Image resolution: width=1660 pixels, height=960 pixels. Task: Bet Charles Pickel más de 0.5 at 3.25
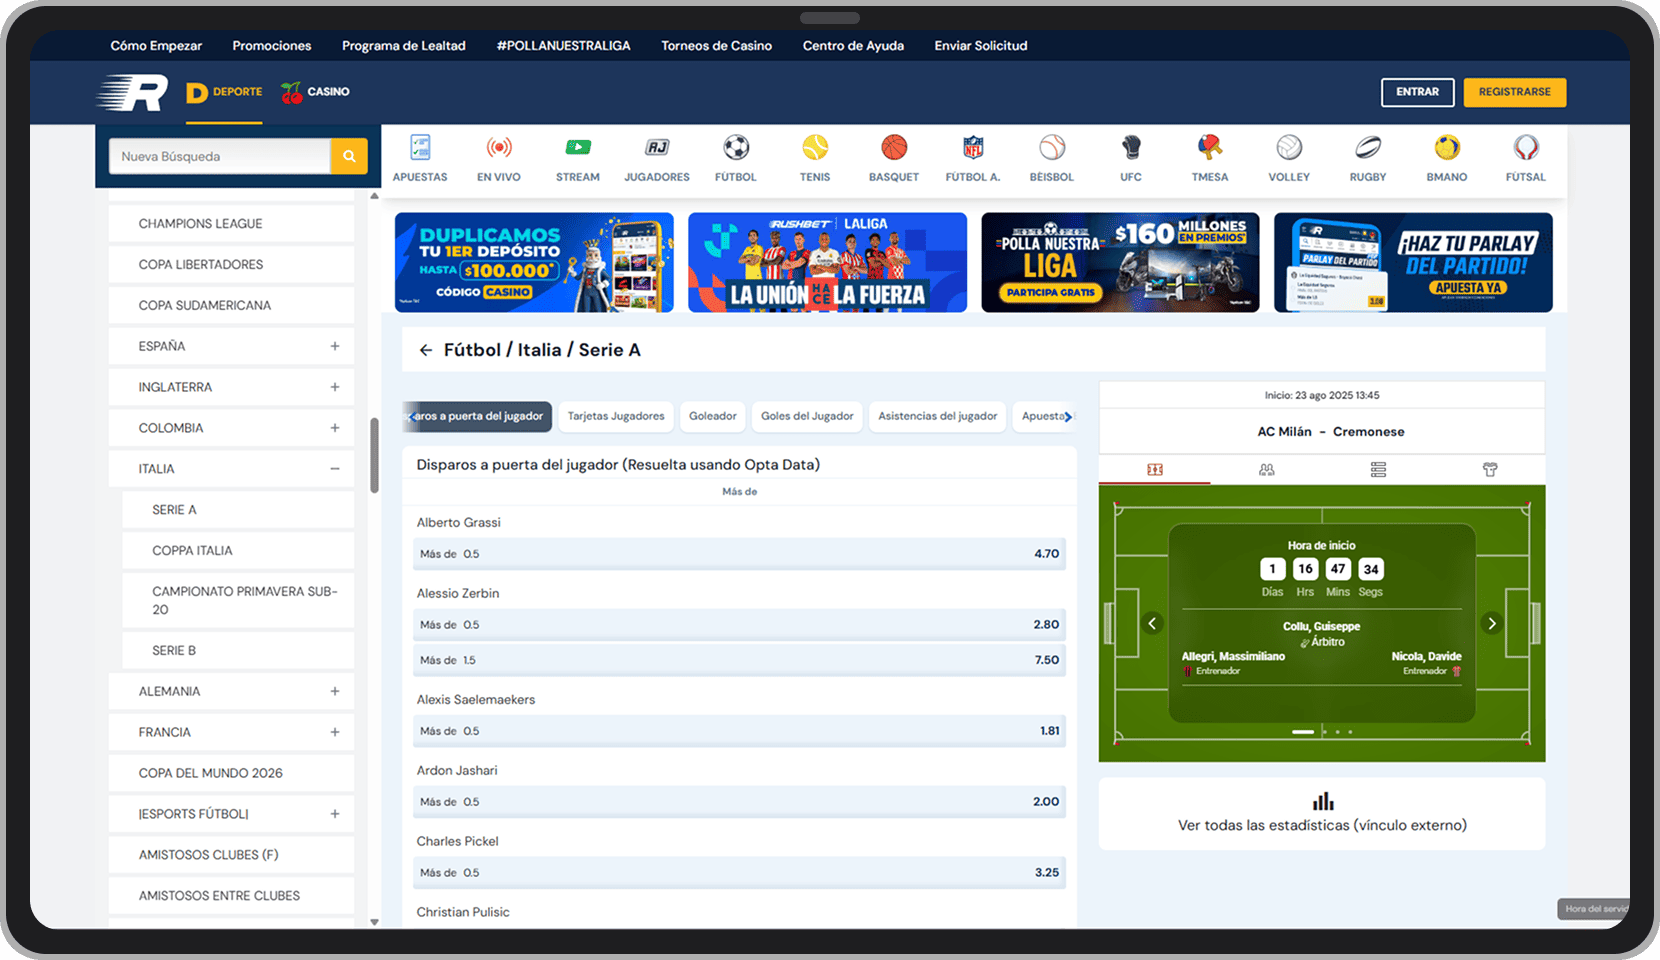coord(739,873)
